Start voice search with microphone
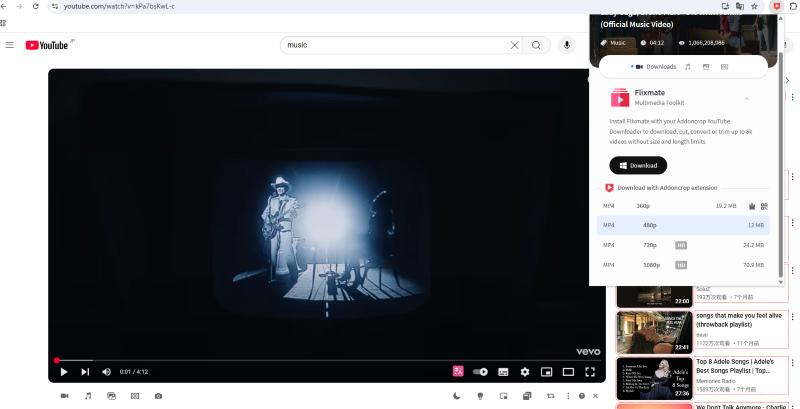 click(566, 45)
